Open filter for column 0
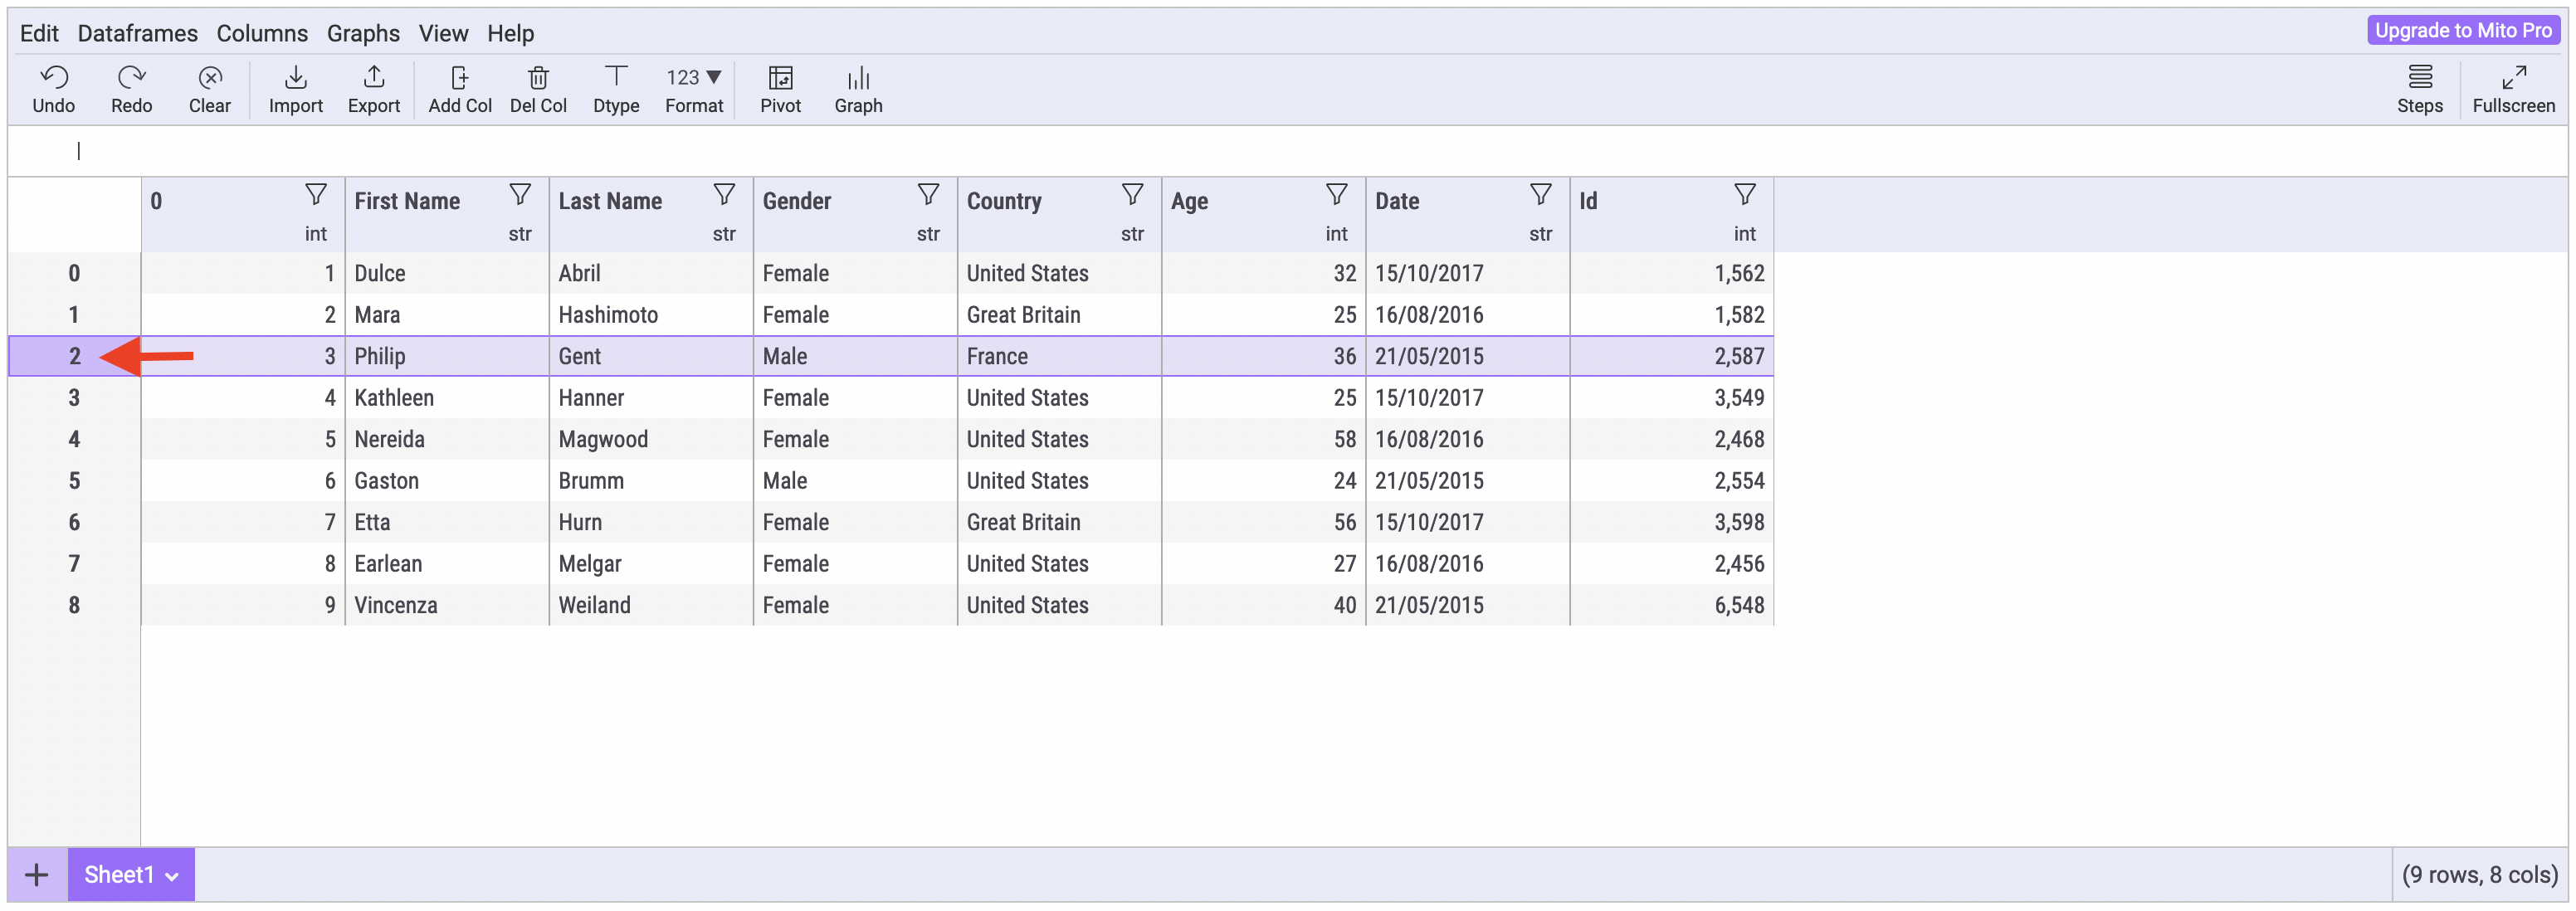Screen dimensions: 2576x911 pyautogui.click(x=316, y=195)
